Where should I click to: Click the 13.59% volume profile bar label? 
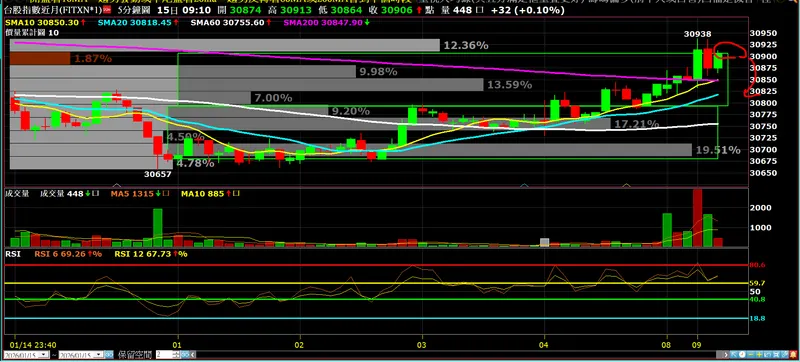[509, 85]
